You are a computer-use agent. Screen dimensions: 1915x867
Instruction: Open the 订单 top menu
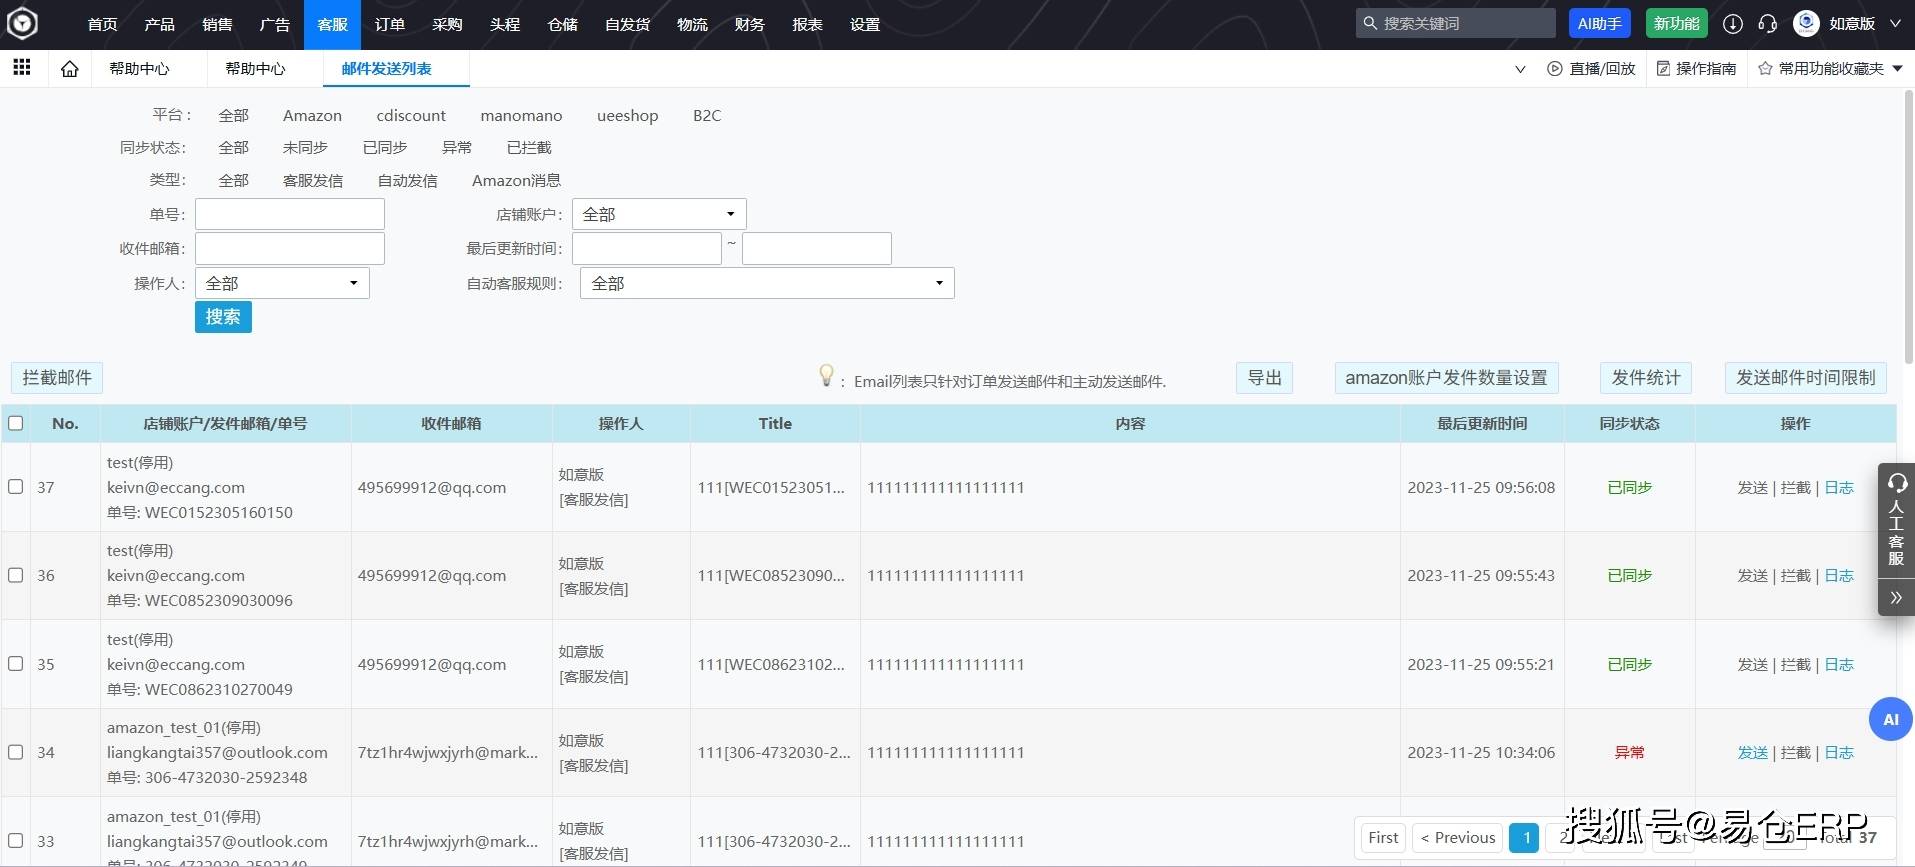[x=390, y=24]
